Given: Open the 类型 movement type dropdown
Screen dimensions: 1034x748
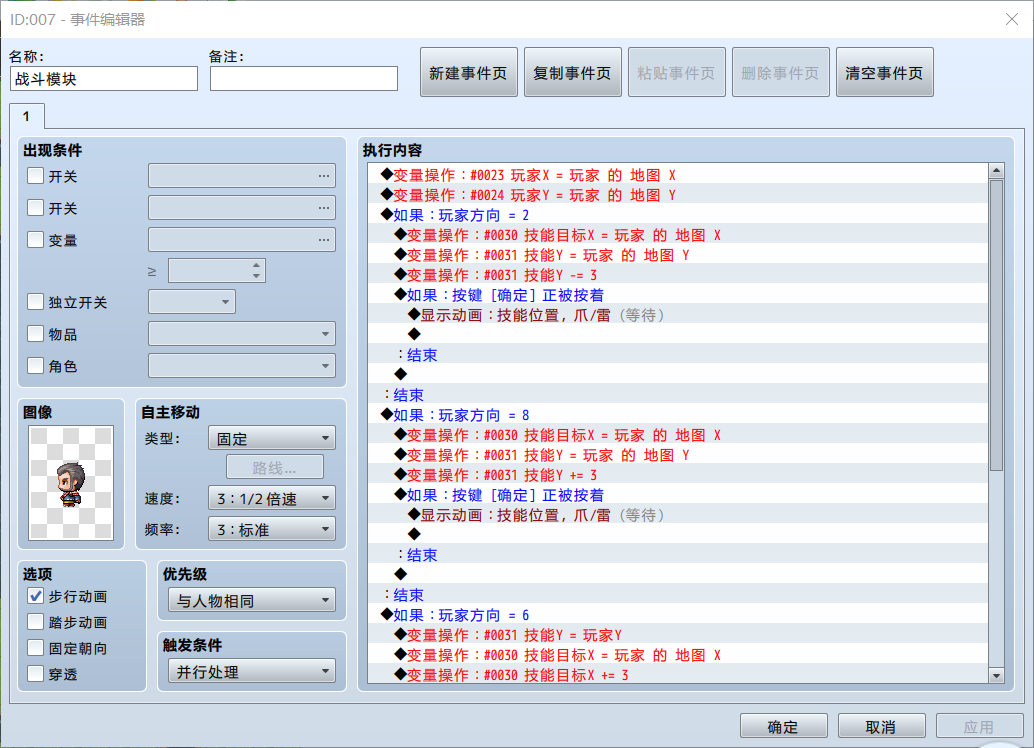Looking at the screenshot, I should click(272, 438).
